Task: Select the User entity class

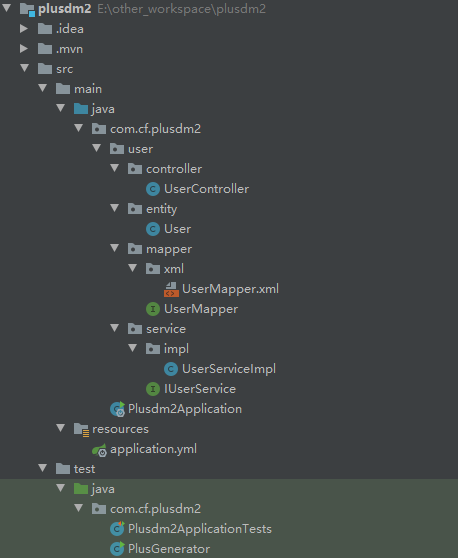Action: [x=177, y=229]
